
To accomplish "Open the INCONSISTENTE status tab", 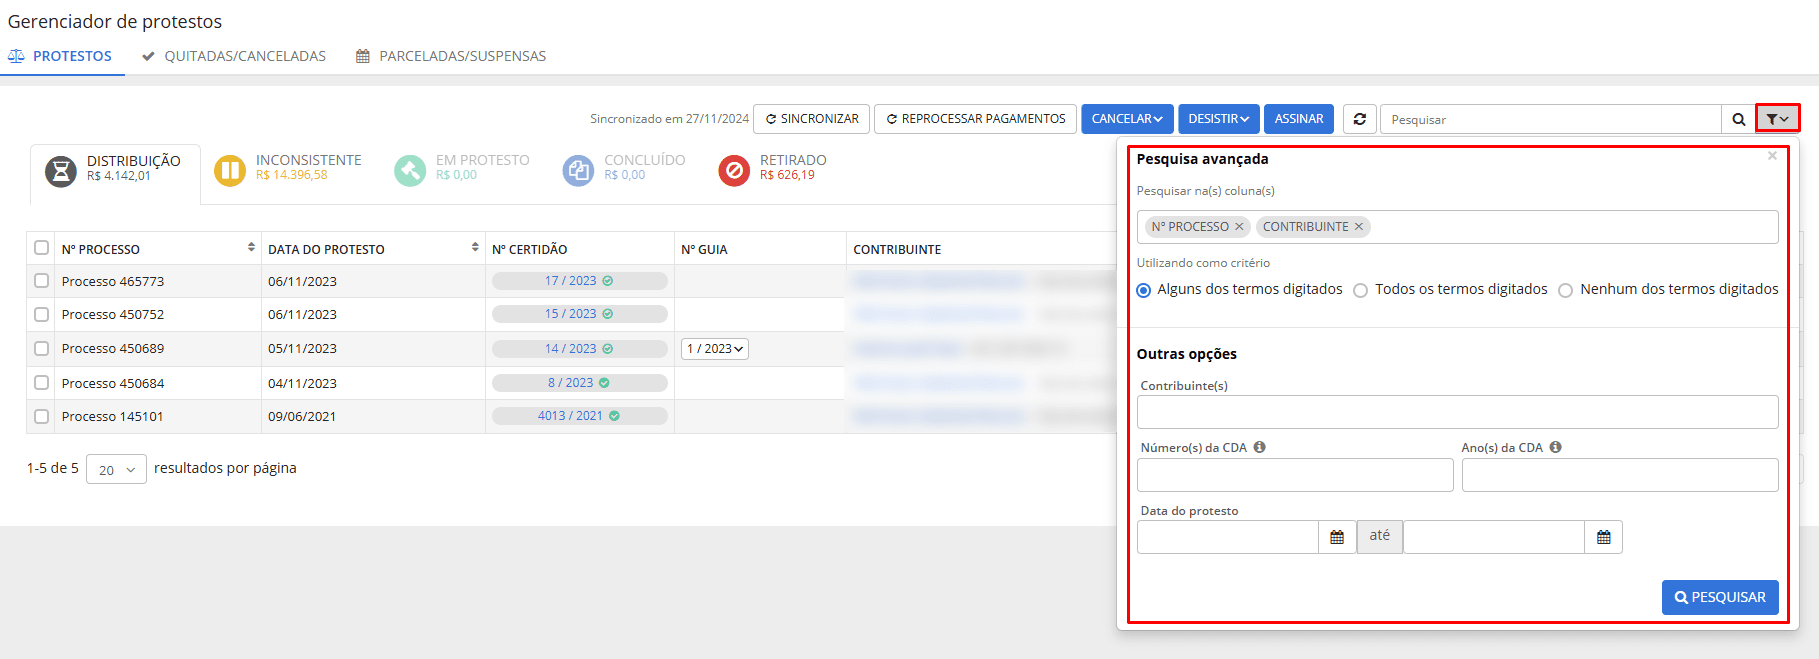I will [x=288, y=168].
